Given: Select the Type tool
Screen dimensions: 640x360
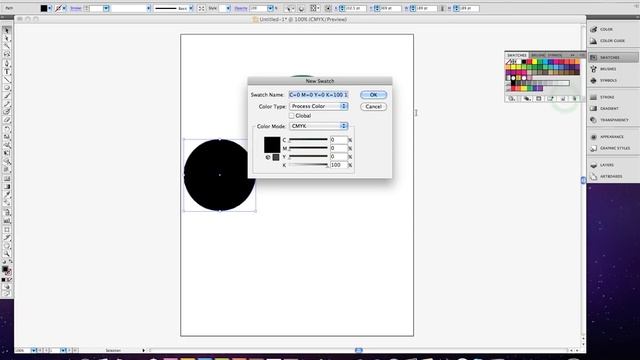Looking at the screenshot, I should tap(7, 72).
